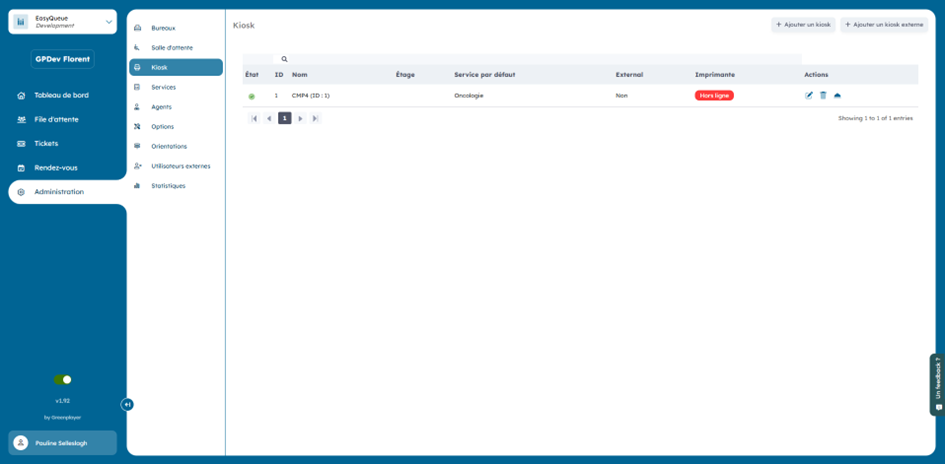Open Utilisateurs externes in admin menu

(180, 166)
